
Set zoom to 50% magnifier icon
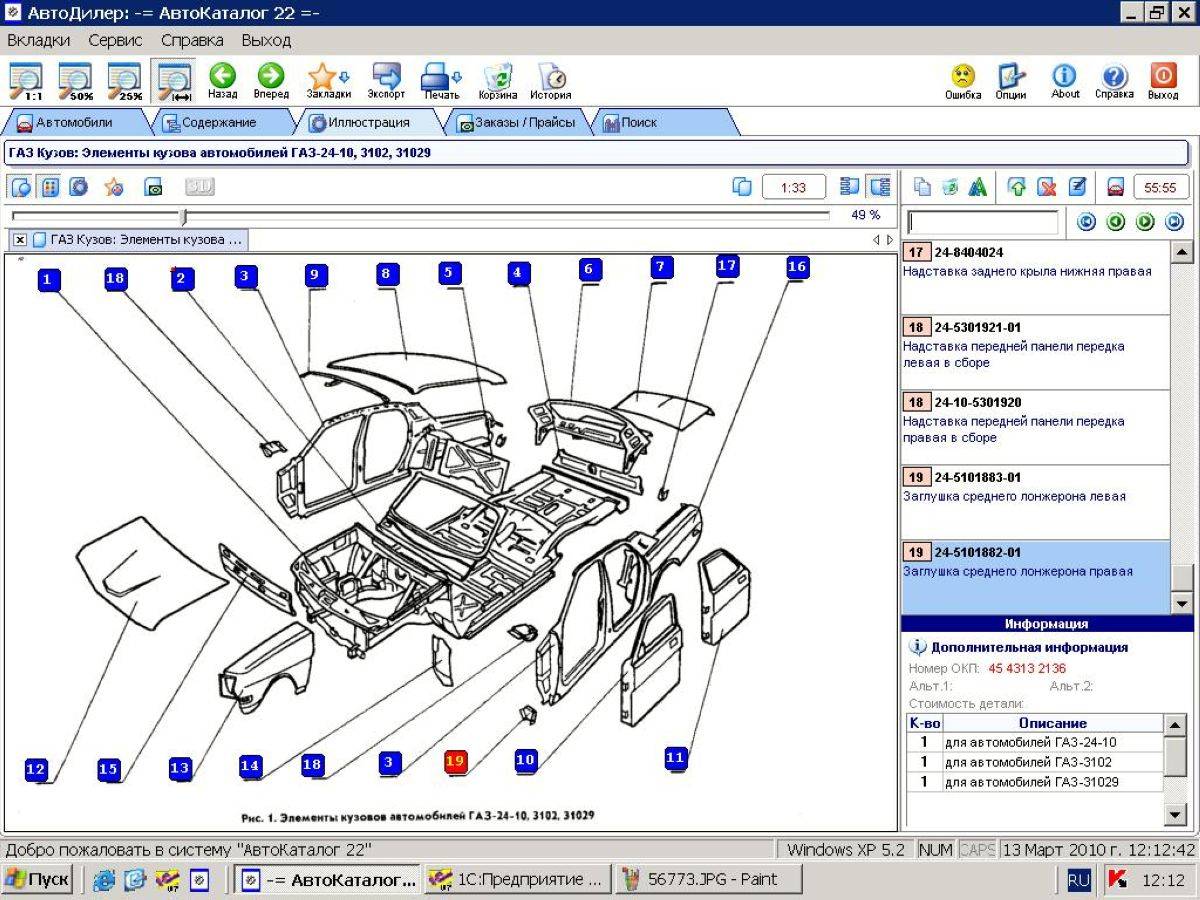pos(75,82)
